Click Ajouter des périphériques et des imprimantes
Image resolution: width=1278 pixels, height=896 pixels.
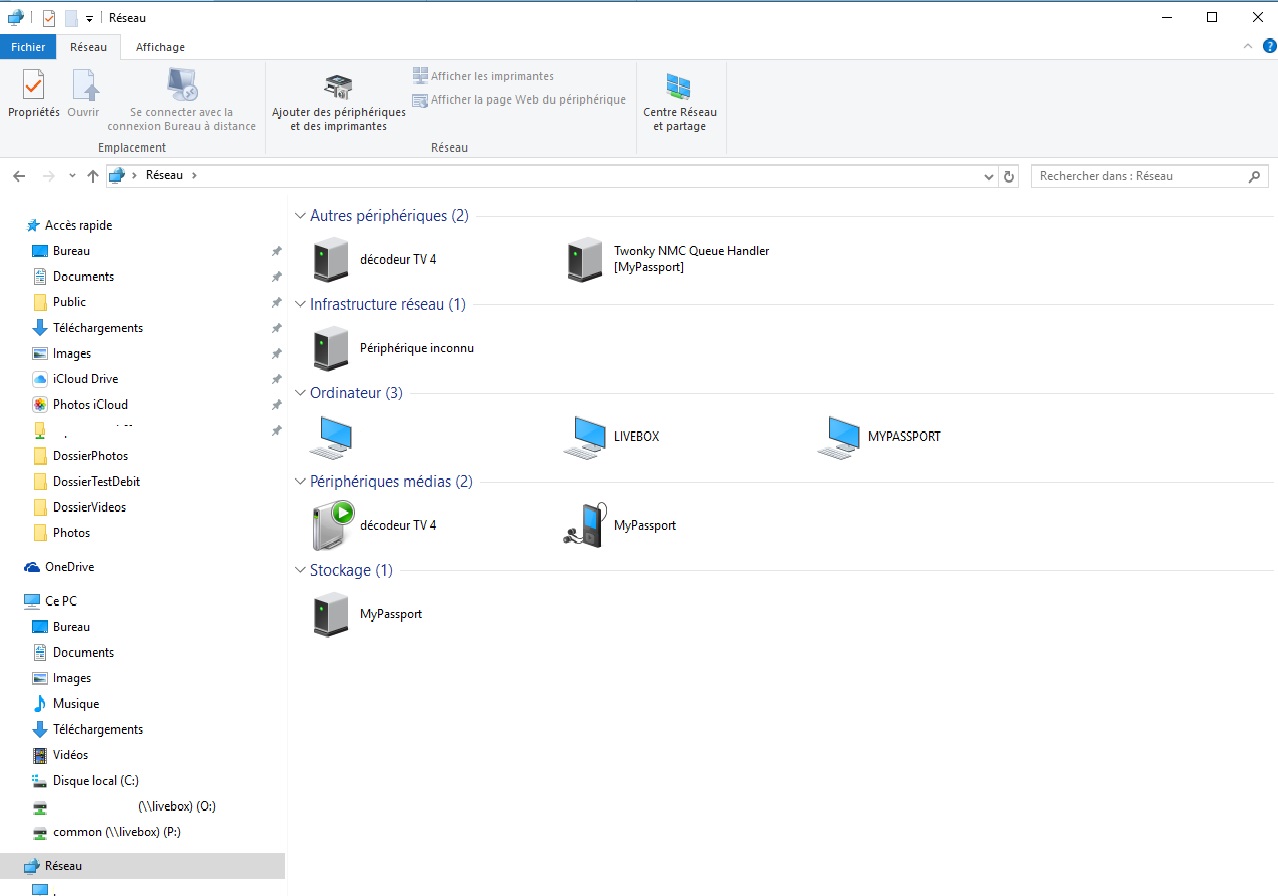339,101
